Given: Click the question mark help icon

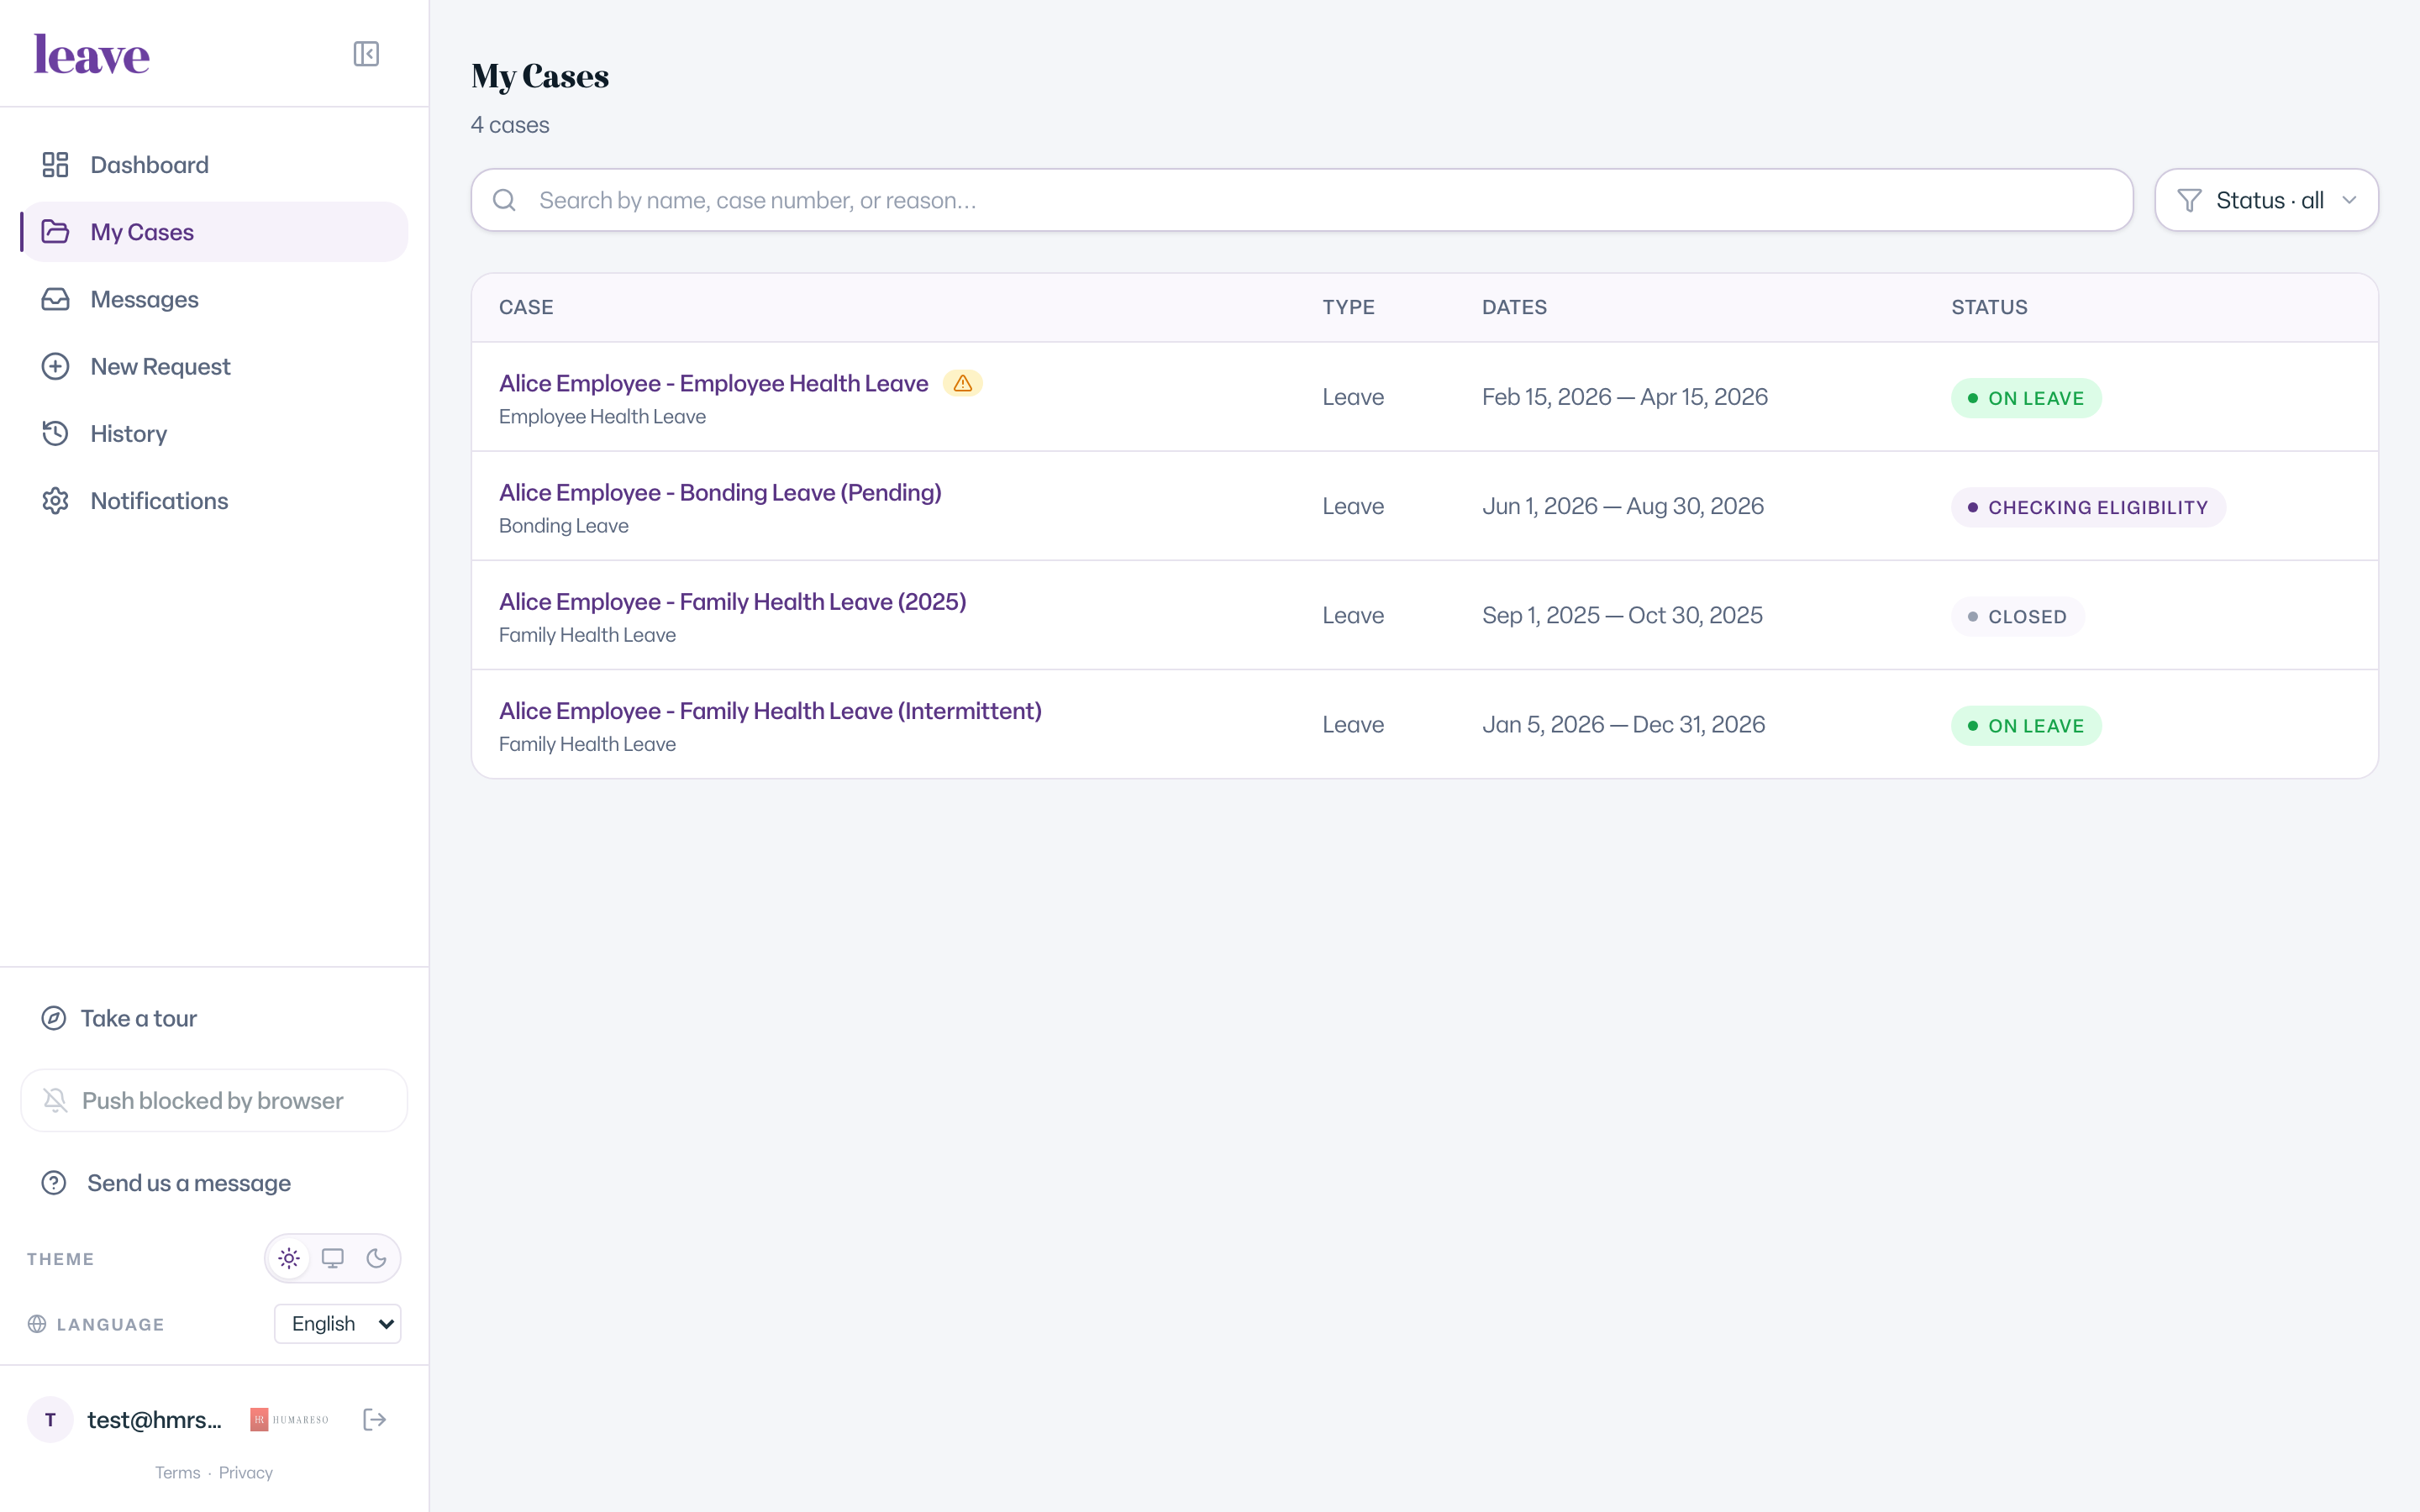Looking at the screenshot, I should coord(54,1183).
